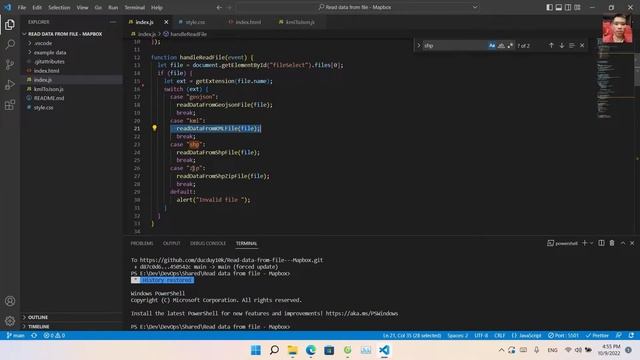Expand Replace mode chevron in find widget

point(418,45)
